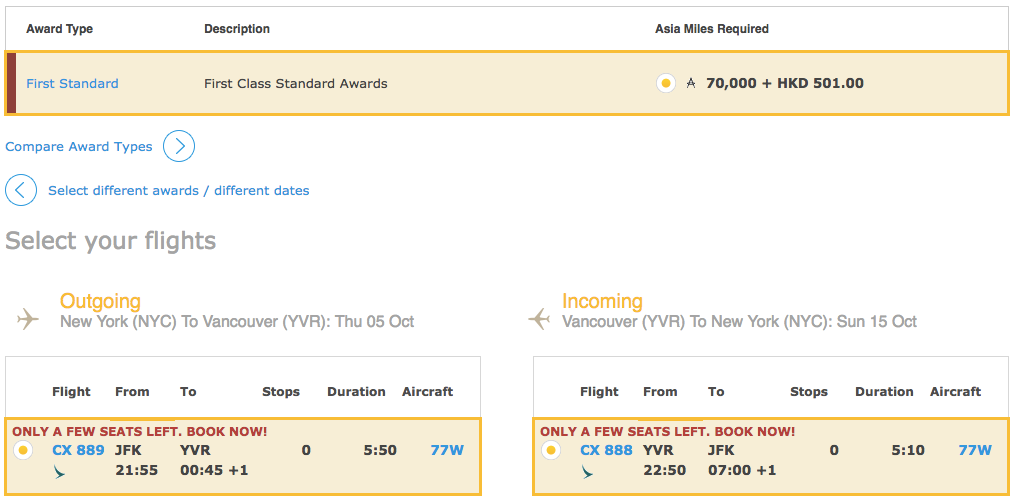Click Cathay Pacific logo under CX 889
Image resolution: width=1016 pixels, height=501 pixels.
click(x=60, y=471)
